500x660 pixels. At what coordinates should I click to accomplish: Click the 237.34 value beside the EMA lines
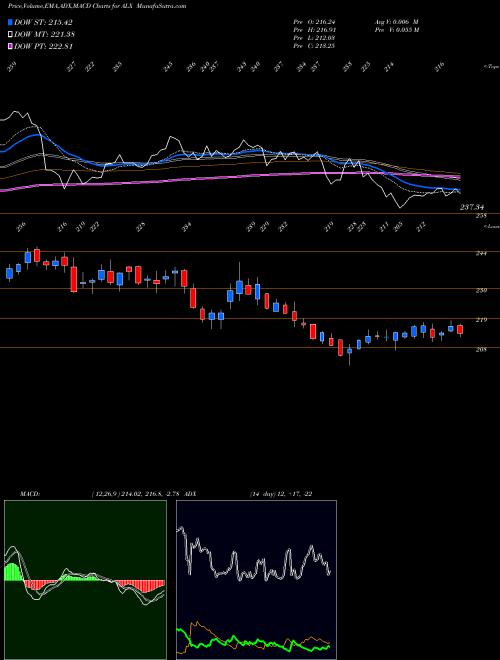pyautogui.click(x=472, y=207)
